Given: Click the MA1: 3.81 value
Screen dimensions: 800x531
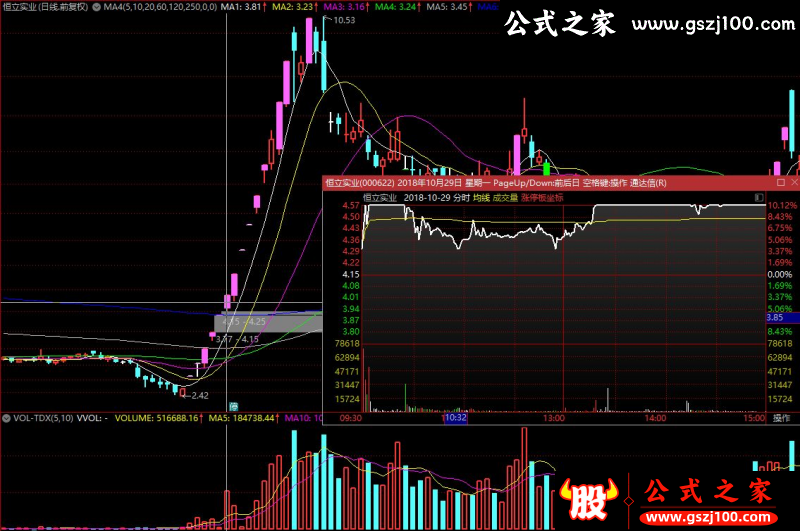Looking at the screenshot, I should [x=241, y=7].
